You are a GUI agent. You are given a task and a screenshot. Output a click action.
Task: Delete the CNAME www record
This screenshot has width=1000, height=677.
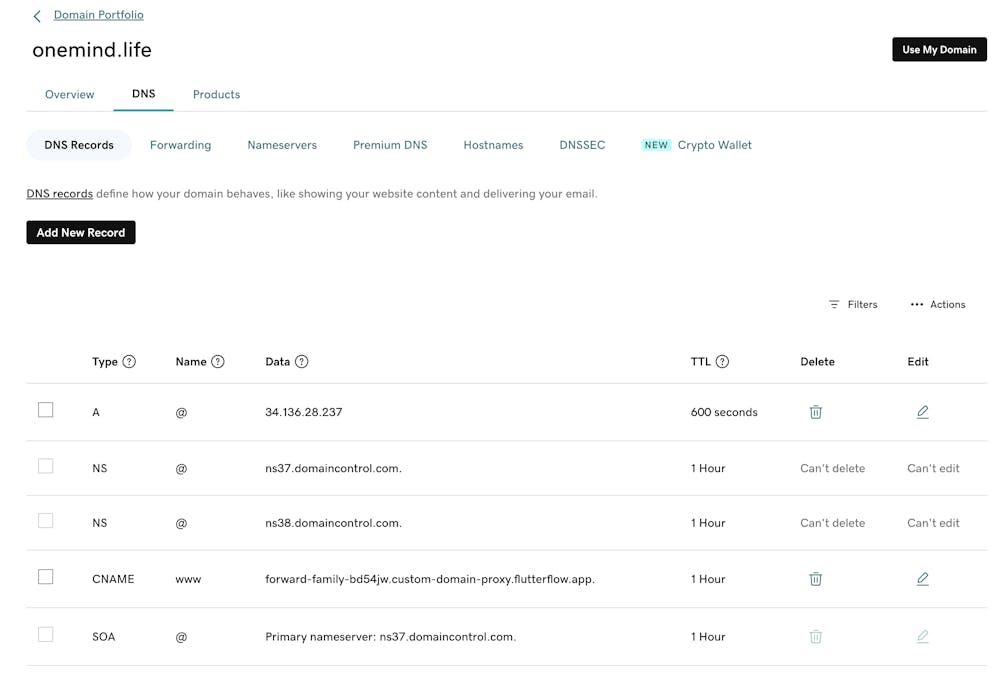[x=816, y=579]
